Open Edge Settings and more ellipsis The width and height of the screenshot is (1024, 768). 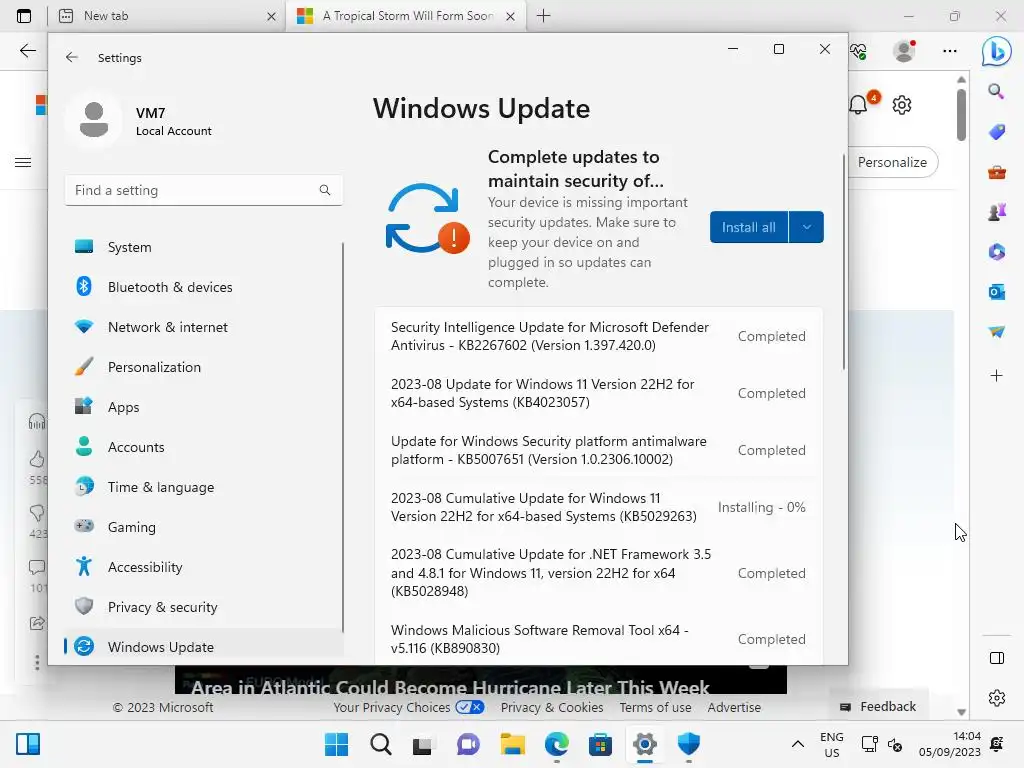pos(950,51)
